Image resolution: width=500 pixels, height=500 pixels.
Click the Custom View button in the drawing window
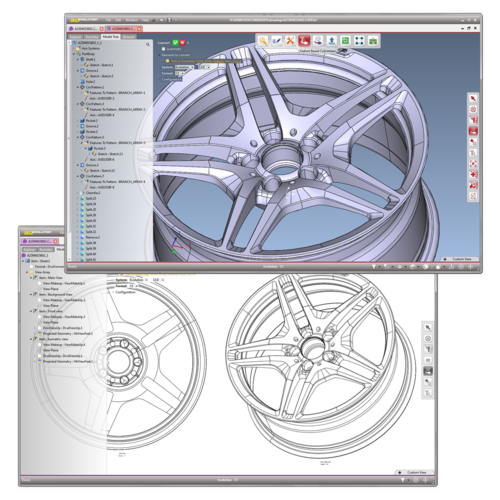coord(414,472)
